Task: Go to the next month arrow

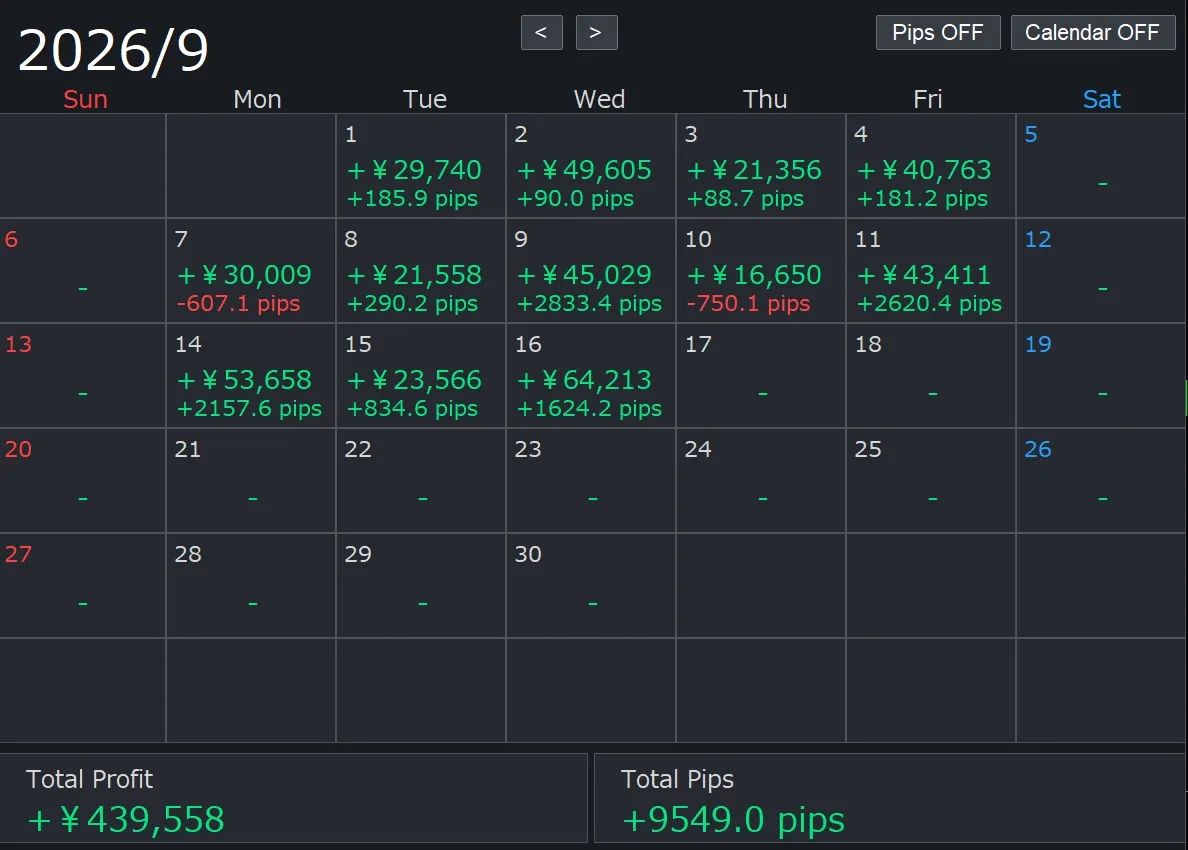Action: [x=596, y=33]
